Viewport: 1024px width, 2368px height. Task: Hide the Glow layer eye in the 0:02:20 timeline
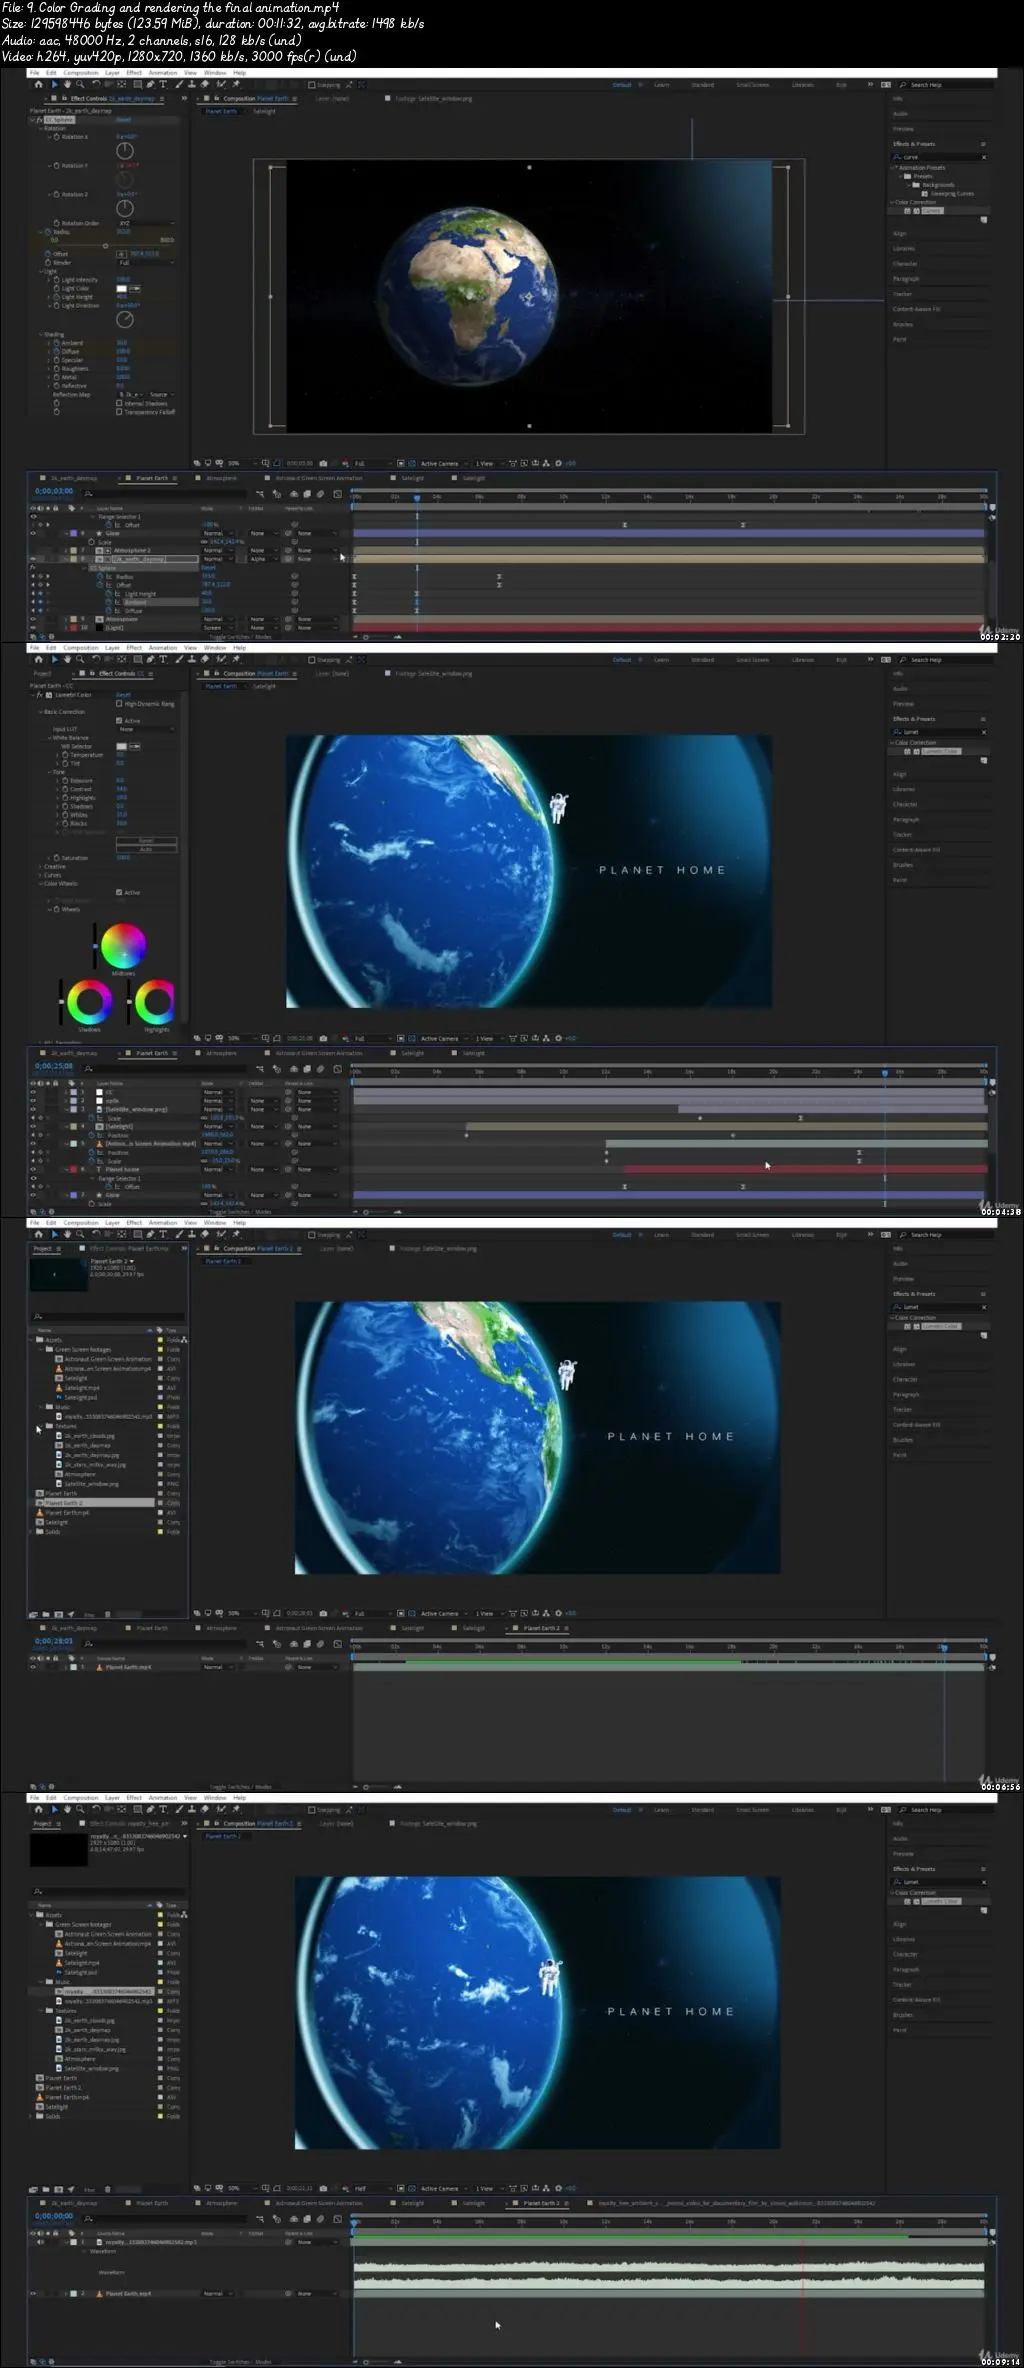(x=33, y=533)
